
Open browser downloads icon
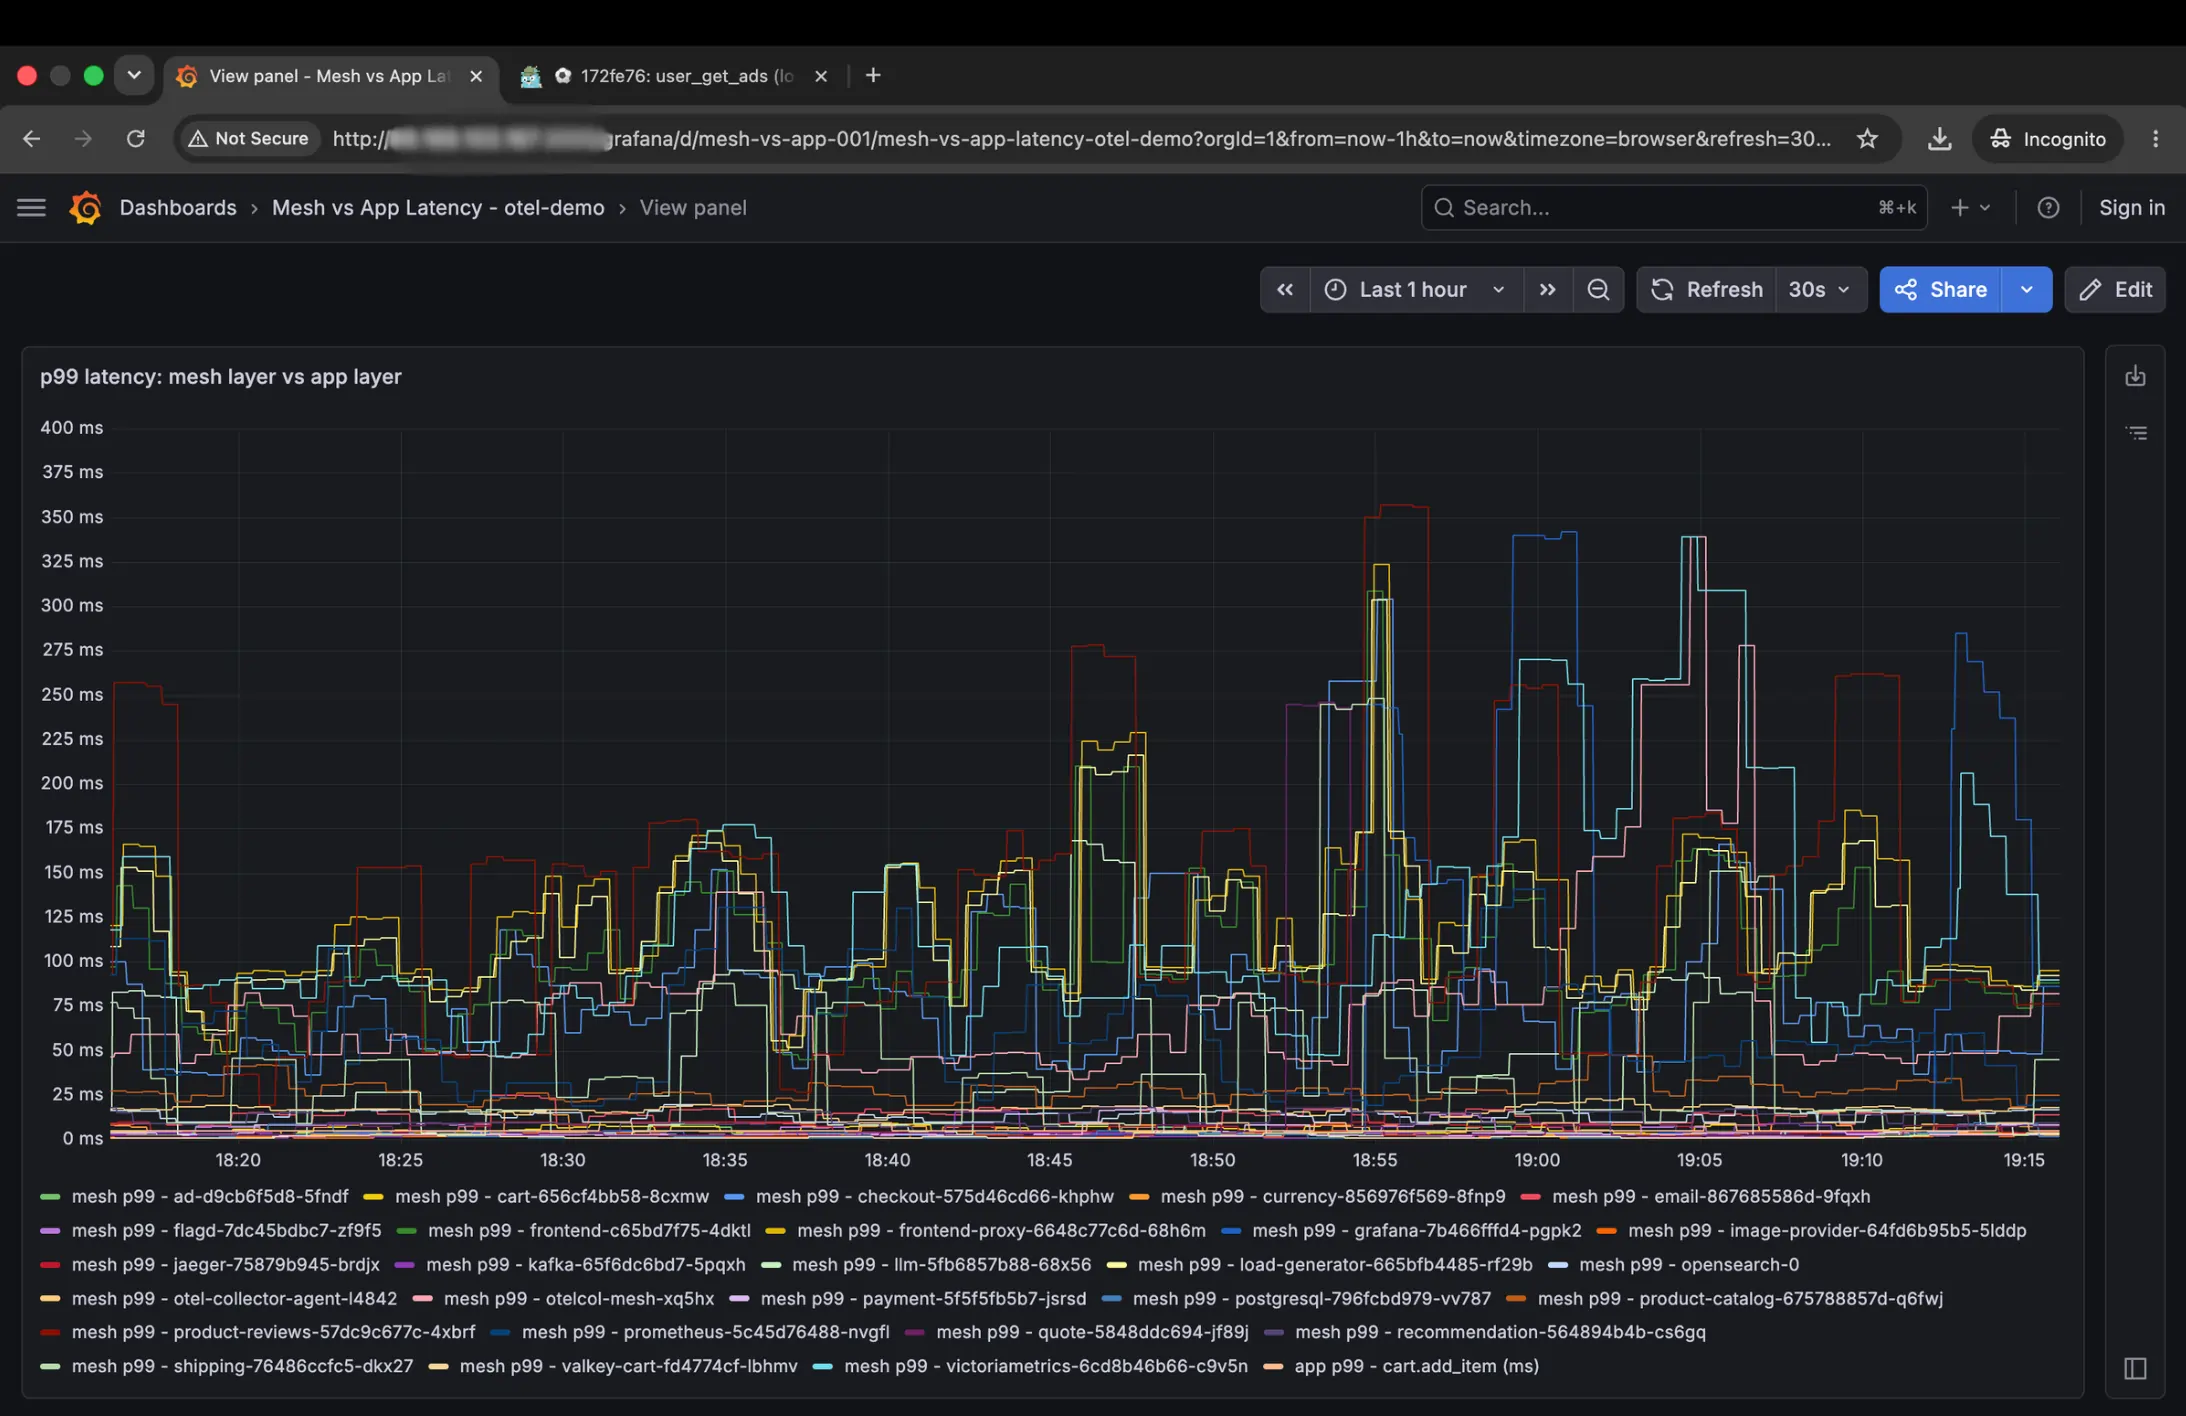1939,139
